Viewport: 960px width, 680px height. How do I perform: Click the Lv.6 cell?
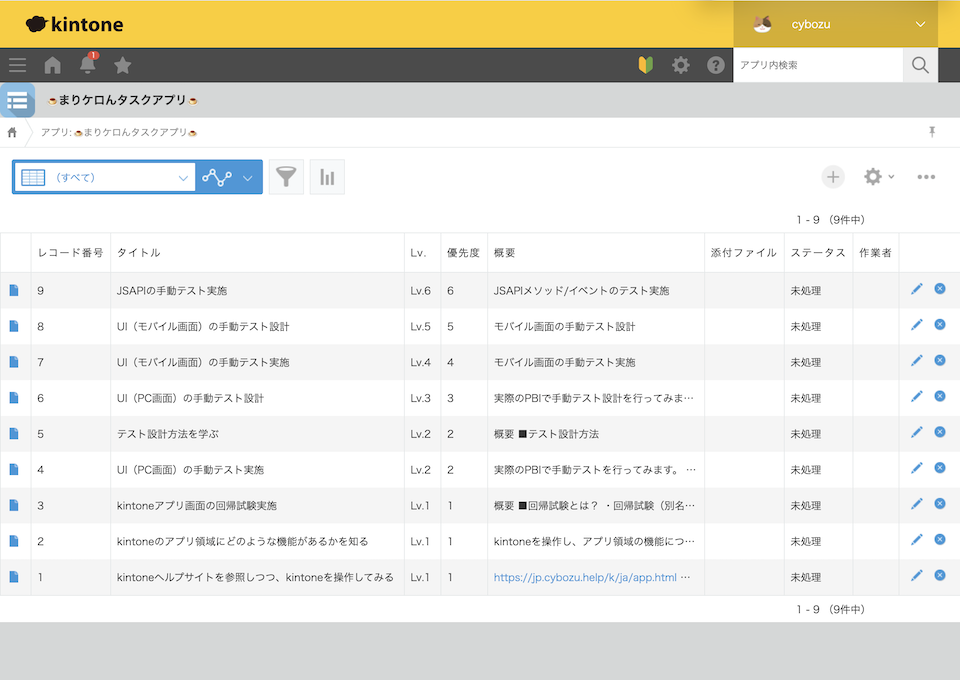coord(421,291)
